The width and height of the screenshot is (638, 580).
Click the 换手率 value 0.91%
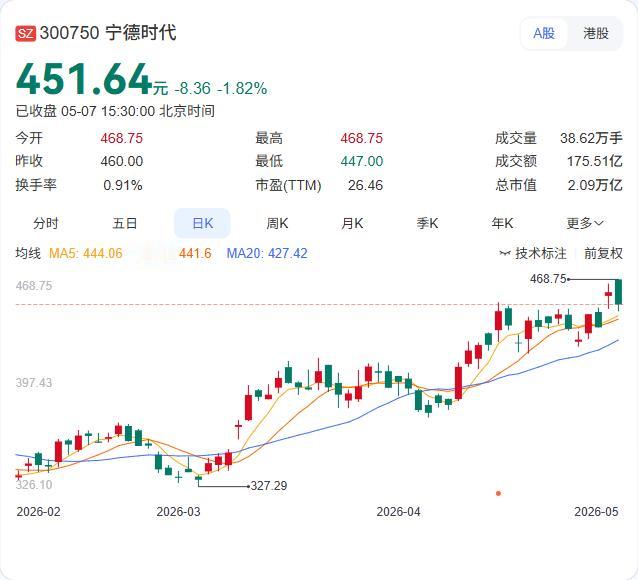tap(122, 185)
